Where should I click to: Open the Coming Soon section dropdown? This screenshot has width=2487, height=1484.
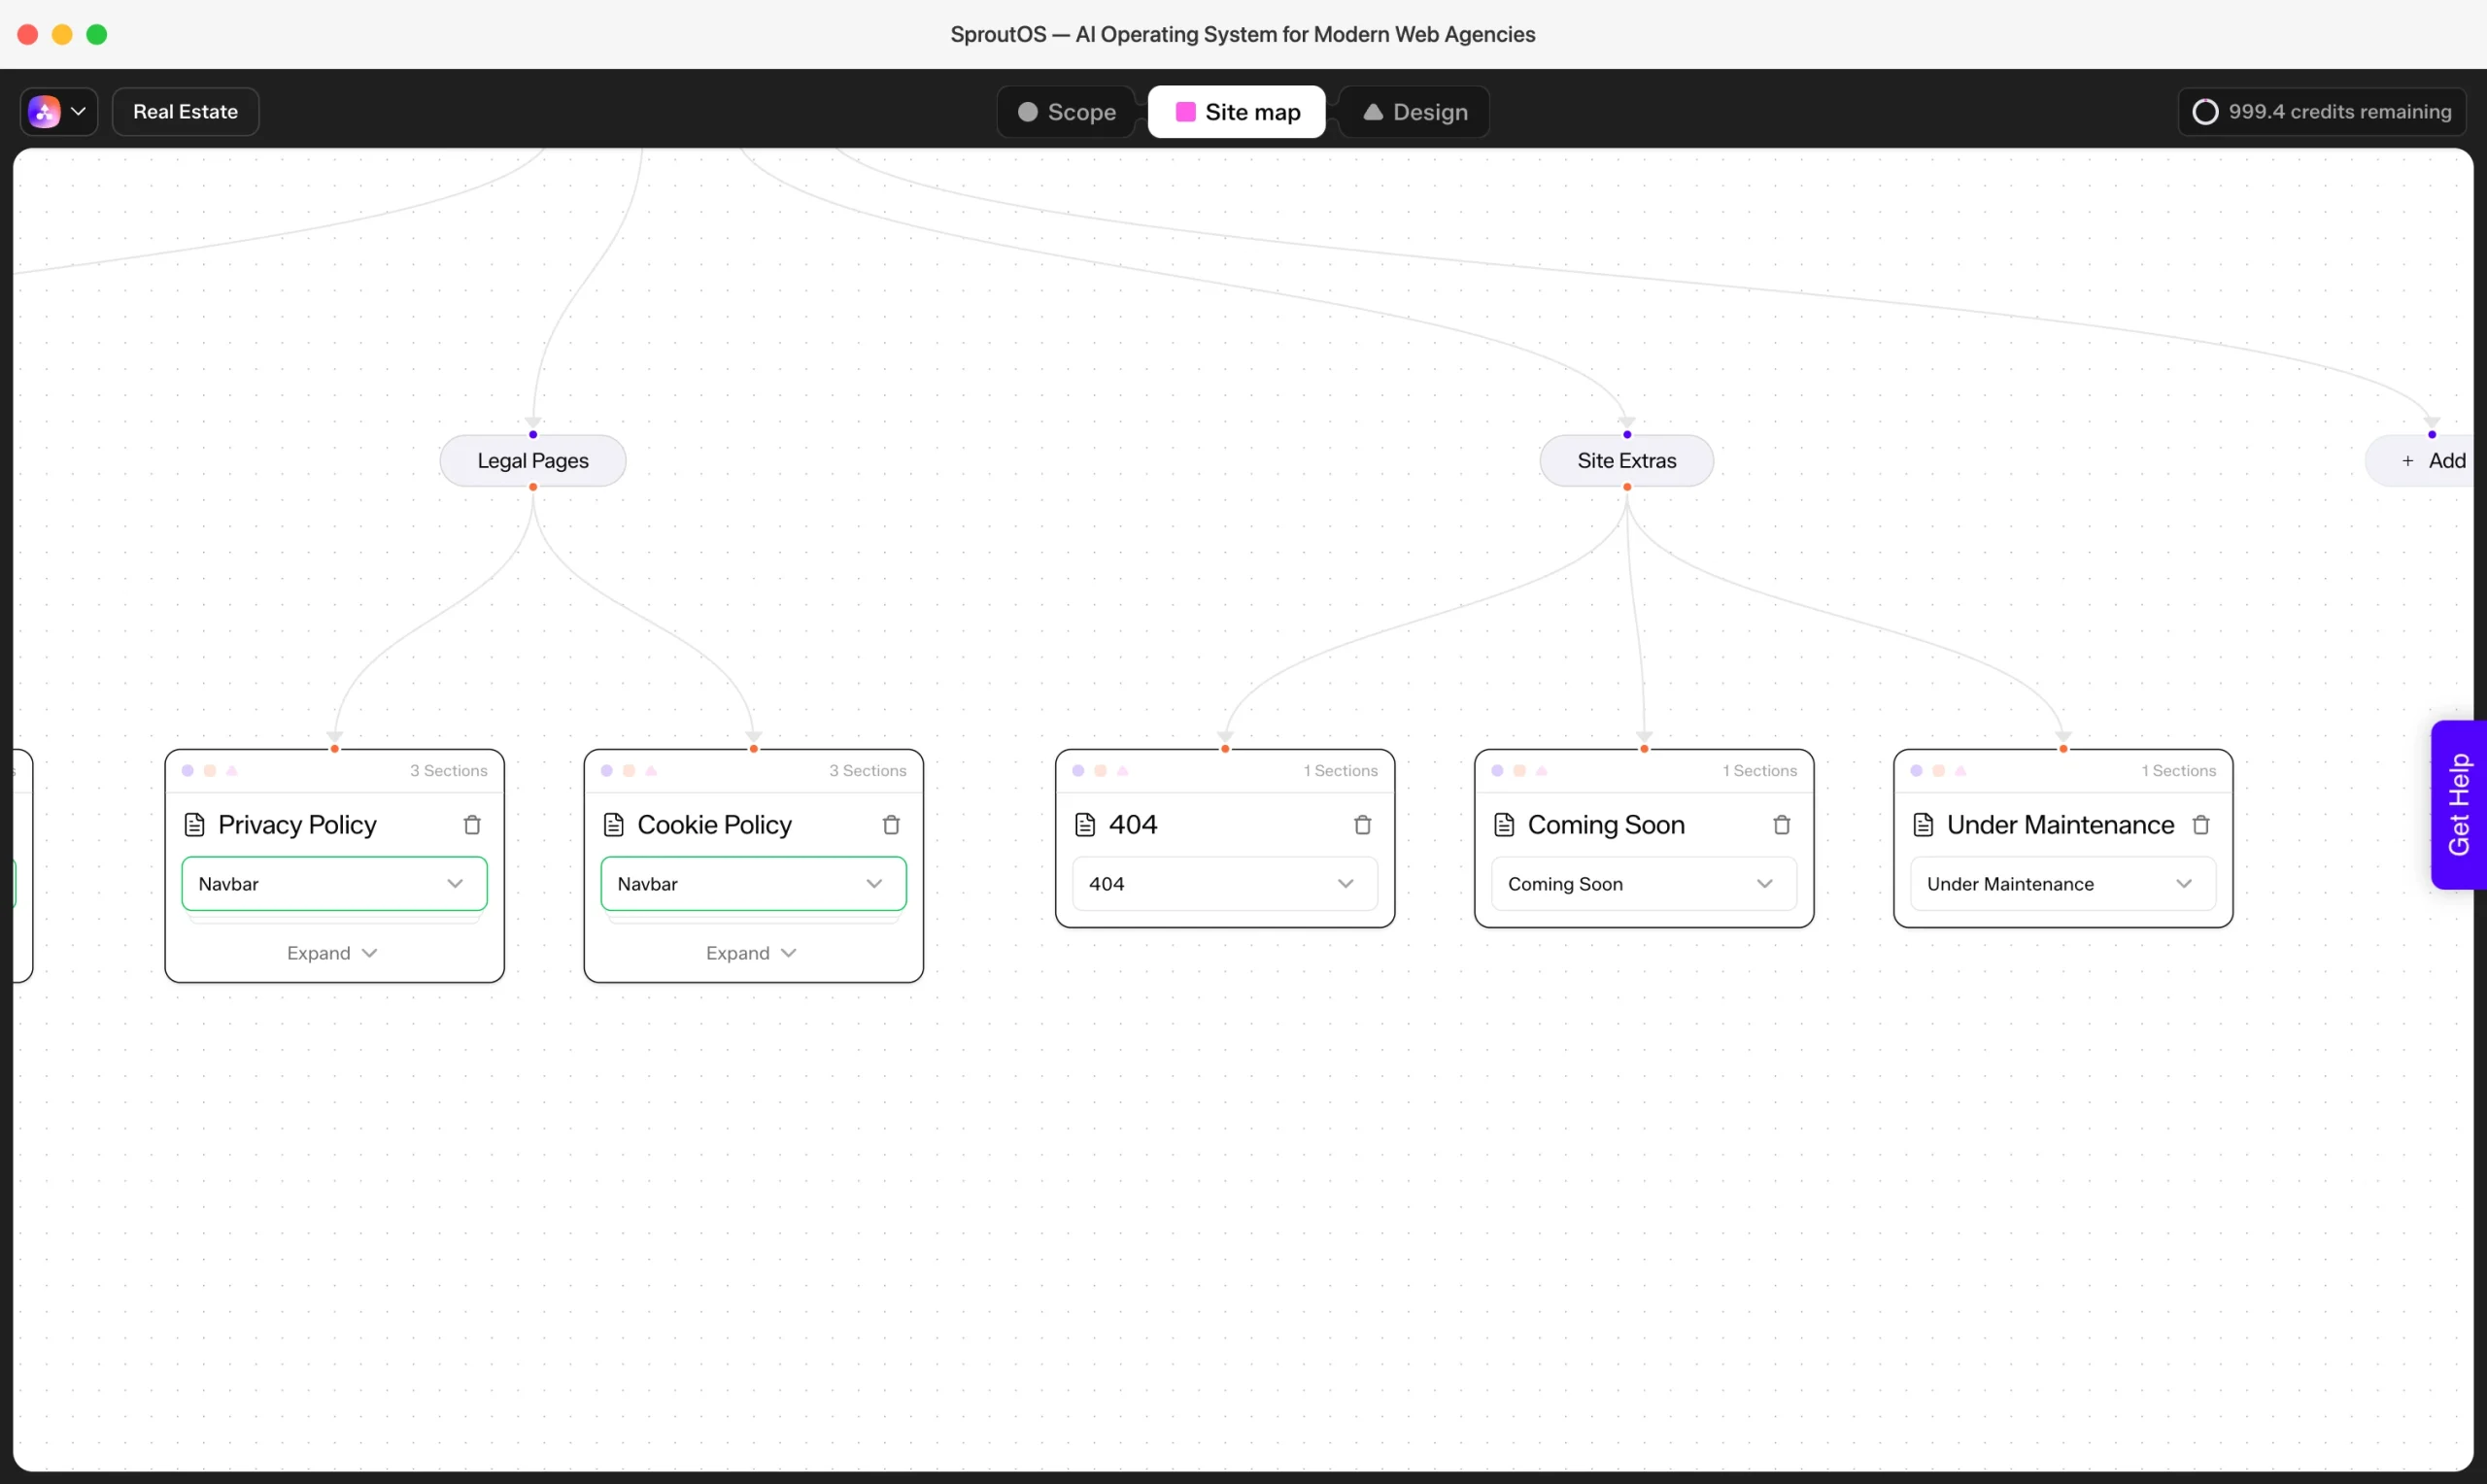tap(1643, 884)
